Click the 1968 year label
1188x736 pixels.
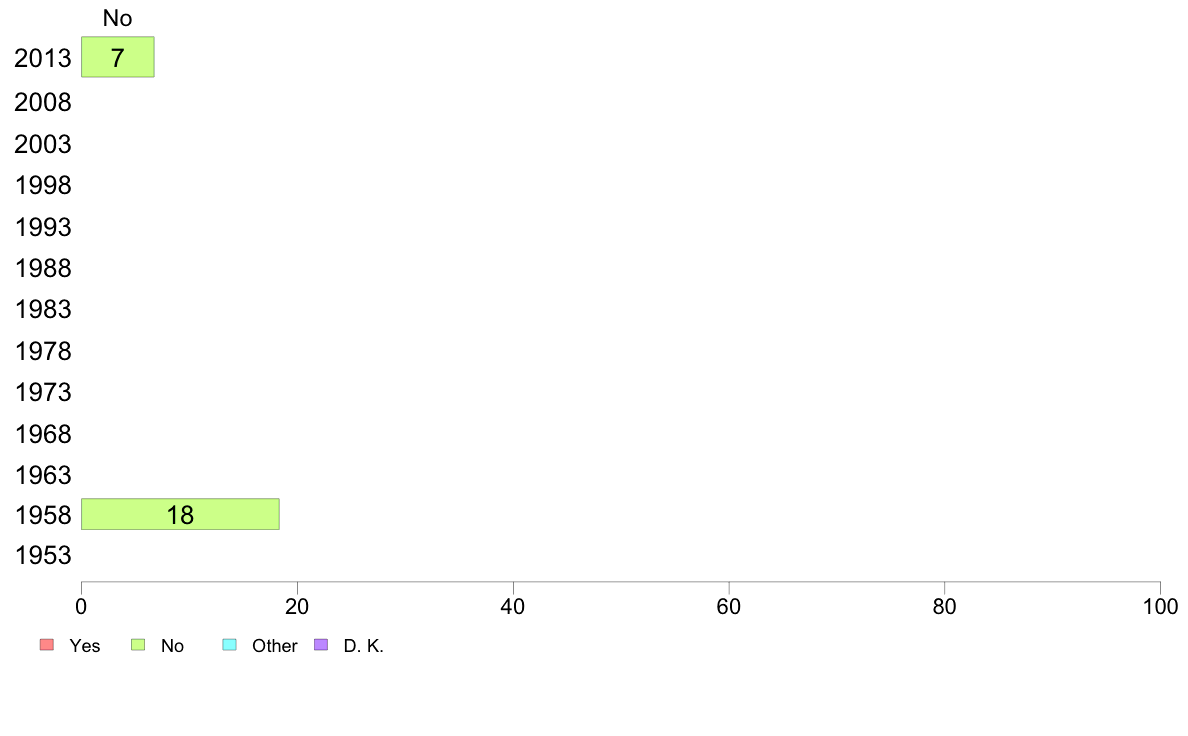(x=42, y=434)
